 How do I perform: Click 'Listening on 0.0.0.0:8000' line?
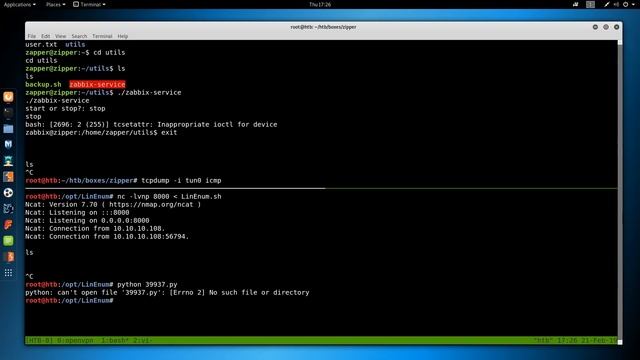pyautogui.click(x=87, y=220)
